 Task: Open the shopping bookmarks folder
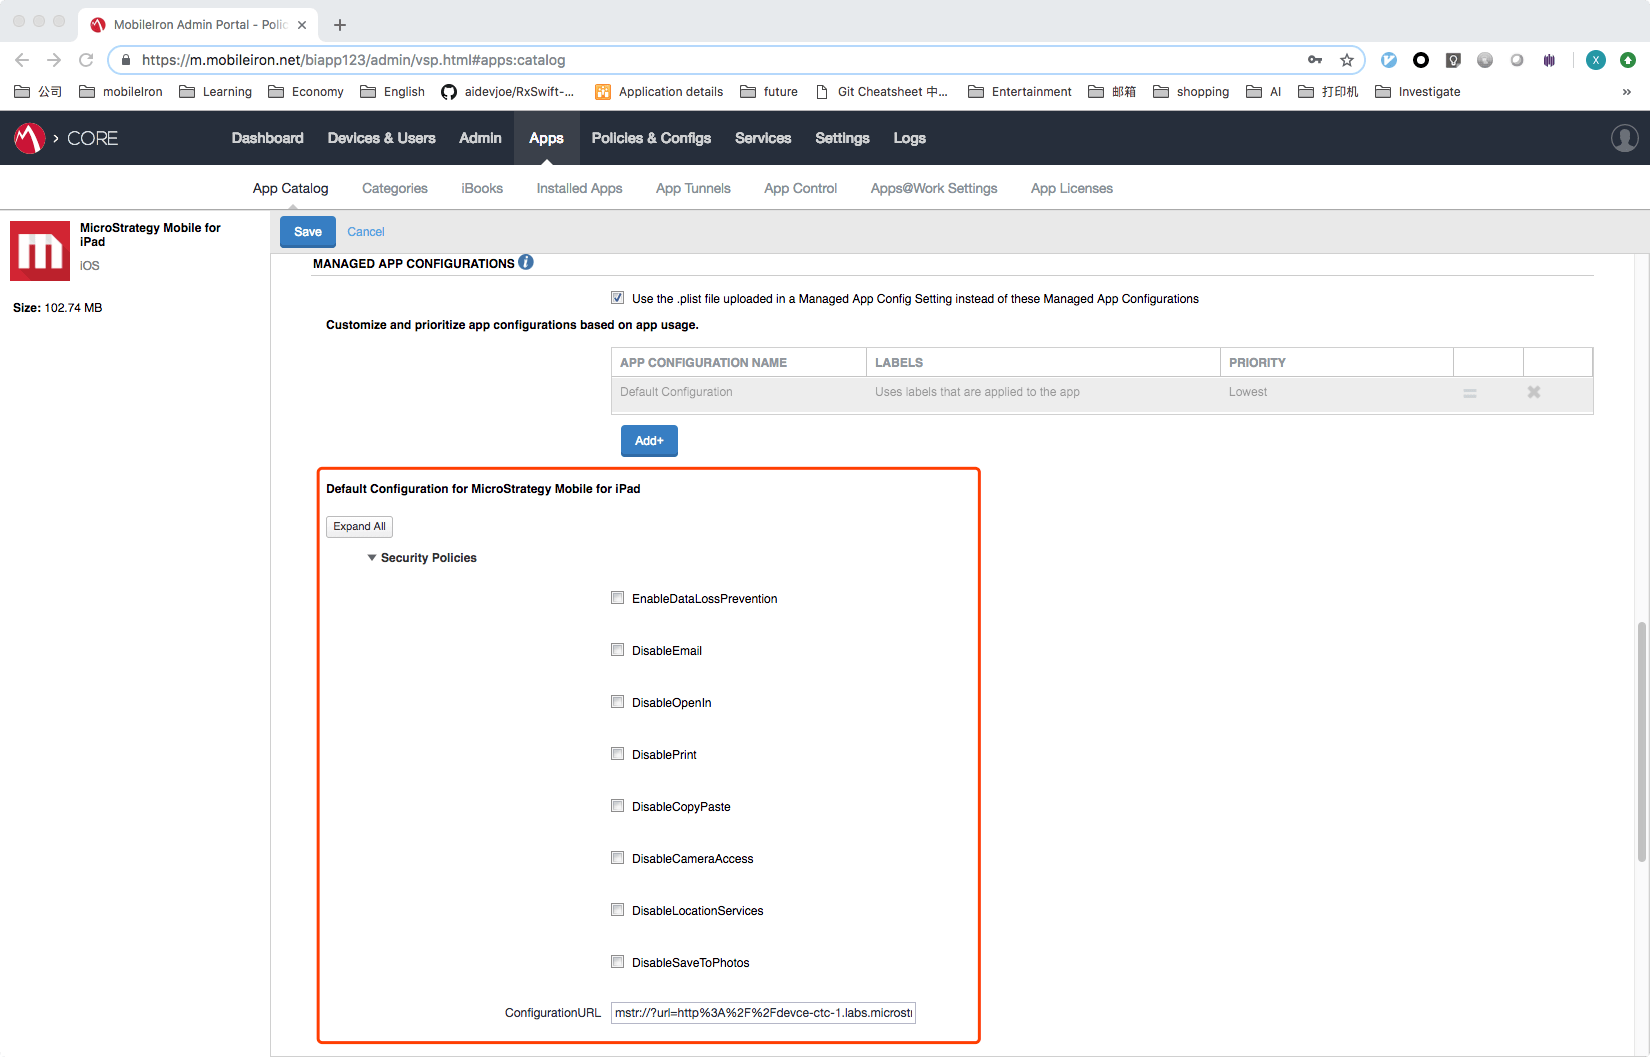(x=1191, y=92)
